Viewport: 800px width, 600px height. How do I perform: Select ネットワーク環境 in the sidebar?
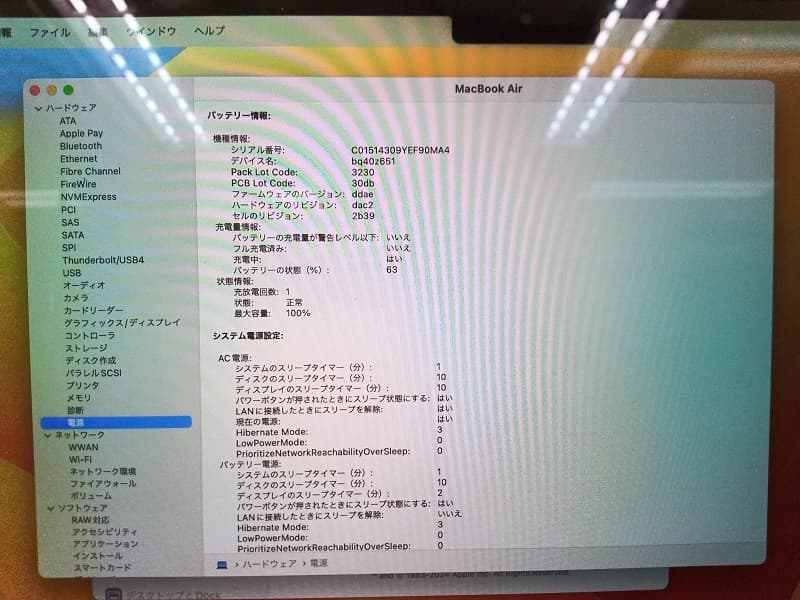[x=103, y=472]
